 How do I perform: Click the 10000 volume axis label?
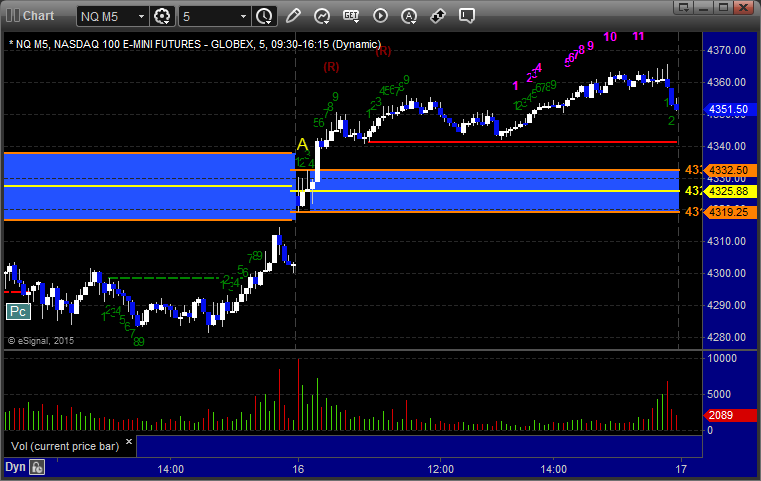coord(722,358)
